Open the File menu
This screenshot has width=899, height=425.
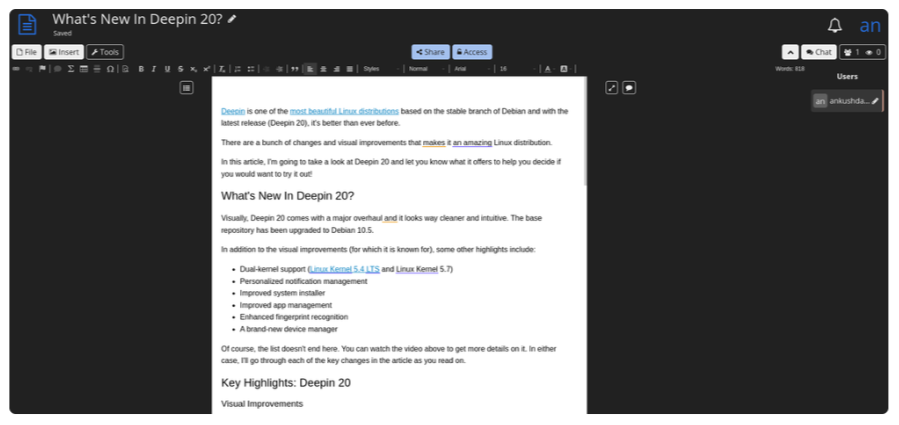[26, 52]
